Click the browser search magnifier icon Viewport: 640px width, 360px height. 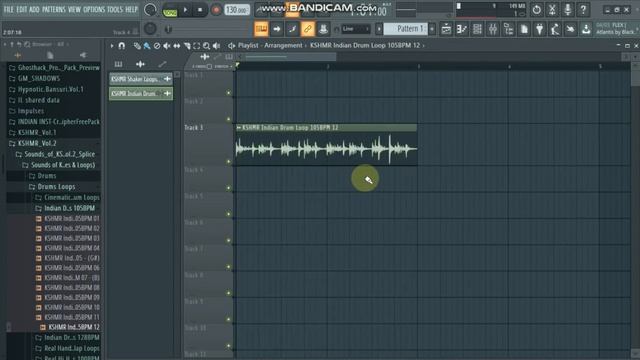27,44
